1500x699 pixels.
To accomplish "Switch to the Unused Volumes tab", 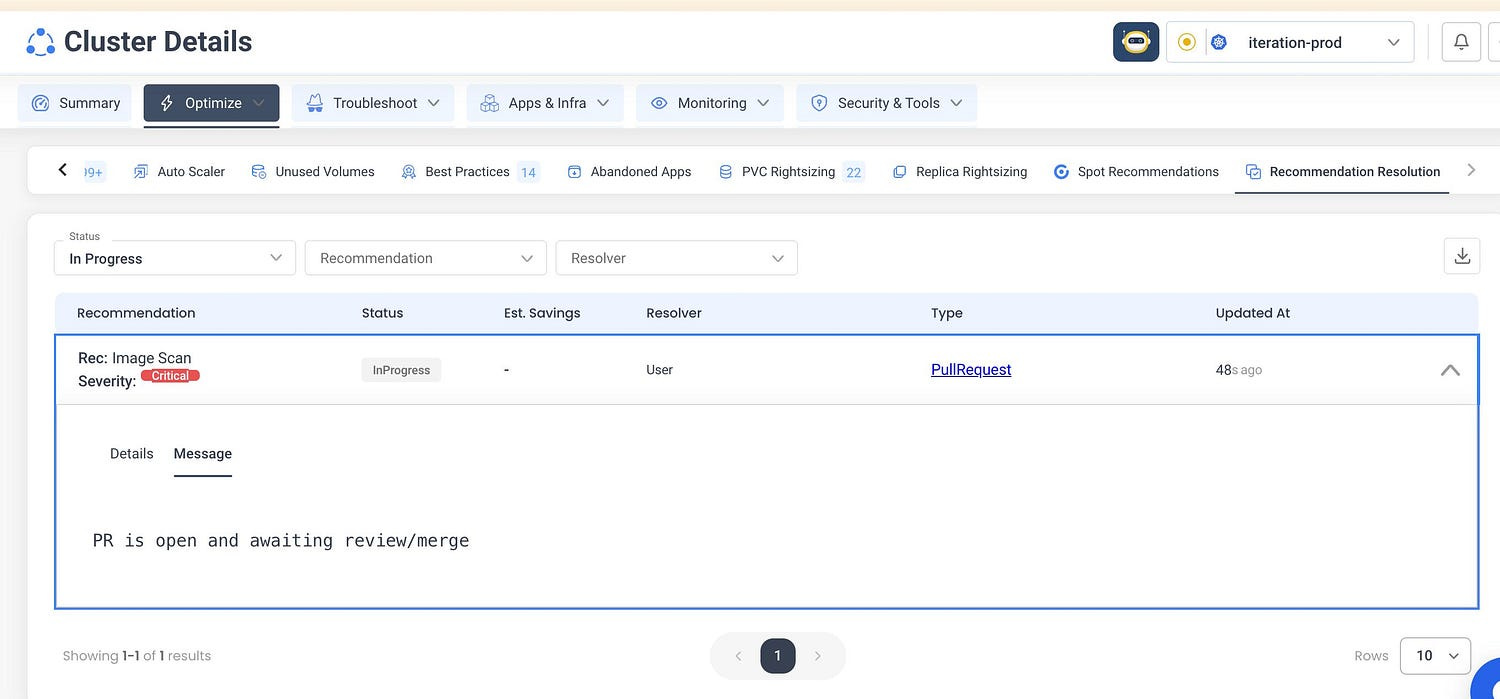I will [x=313, y=172].
